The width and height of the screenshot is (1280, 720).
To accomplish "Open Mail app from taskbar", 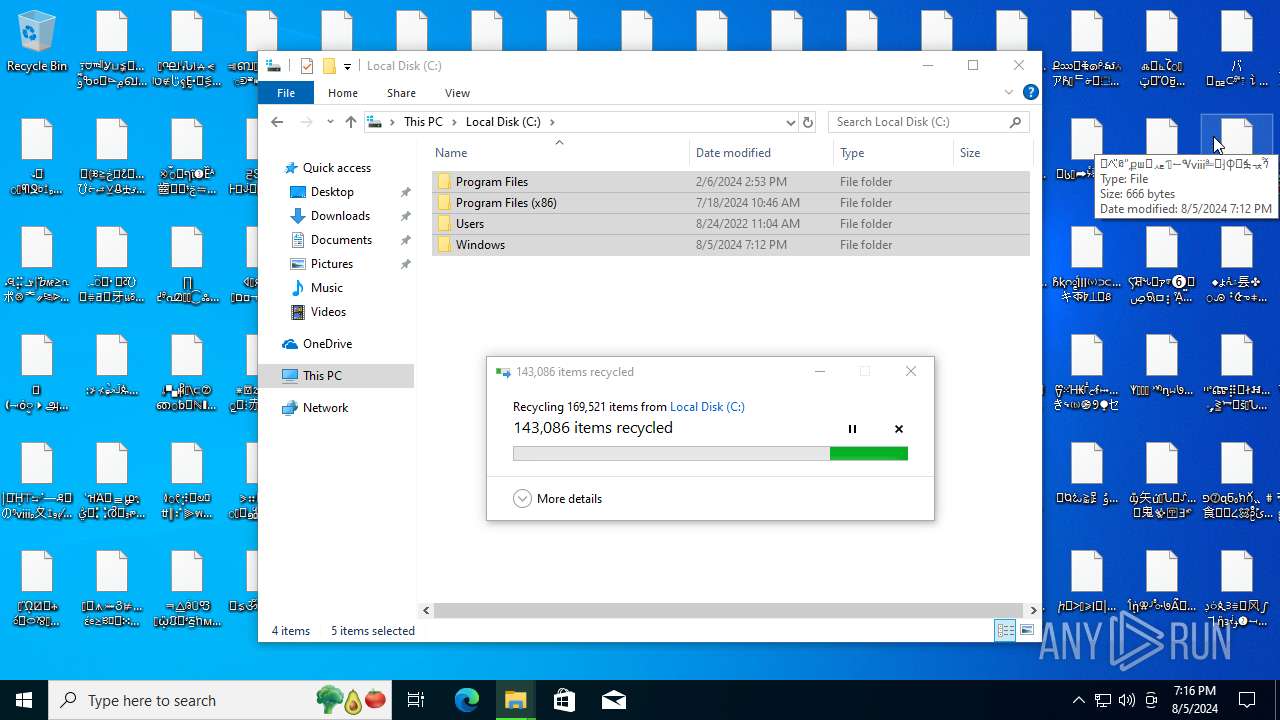I will [x=613, y=700].
